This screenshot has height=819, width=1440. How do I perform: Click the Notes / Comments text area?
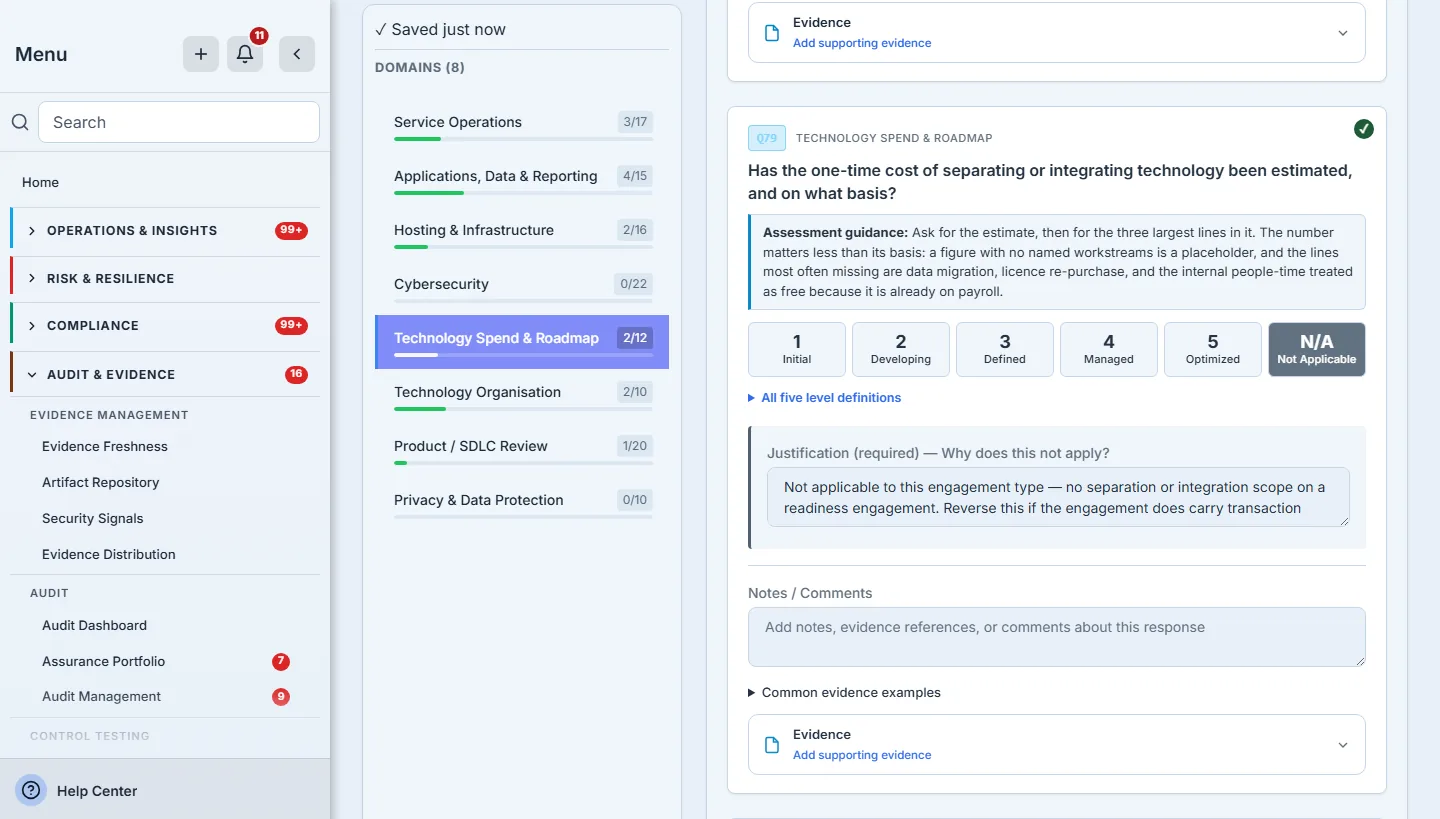coord(1057,637)
